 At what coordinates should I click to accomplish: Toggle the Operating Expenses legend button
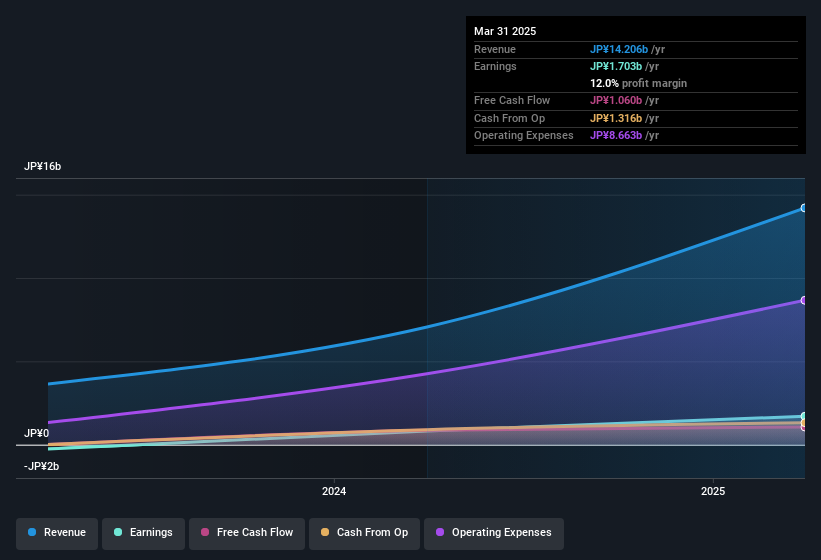tap(493, 533)
